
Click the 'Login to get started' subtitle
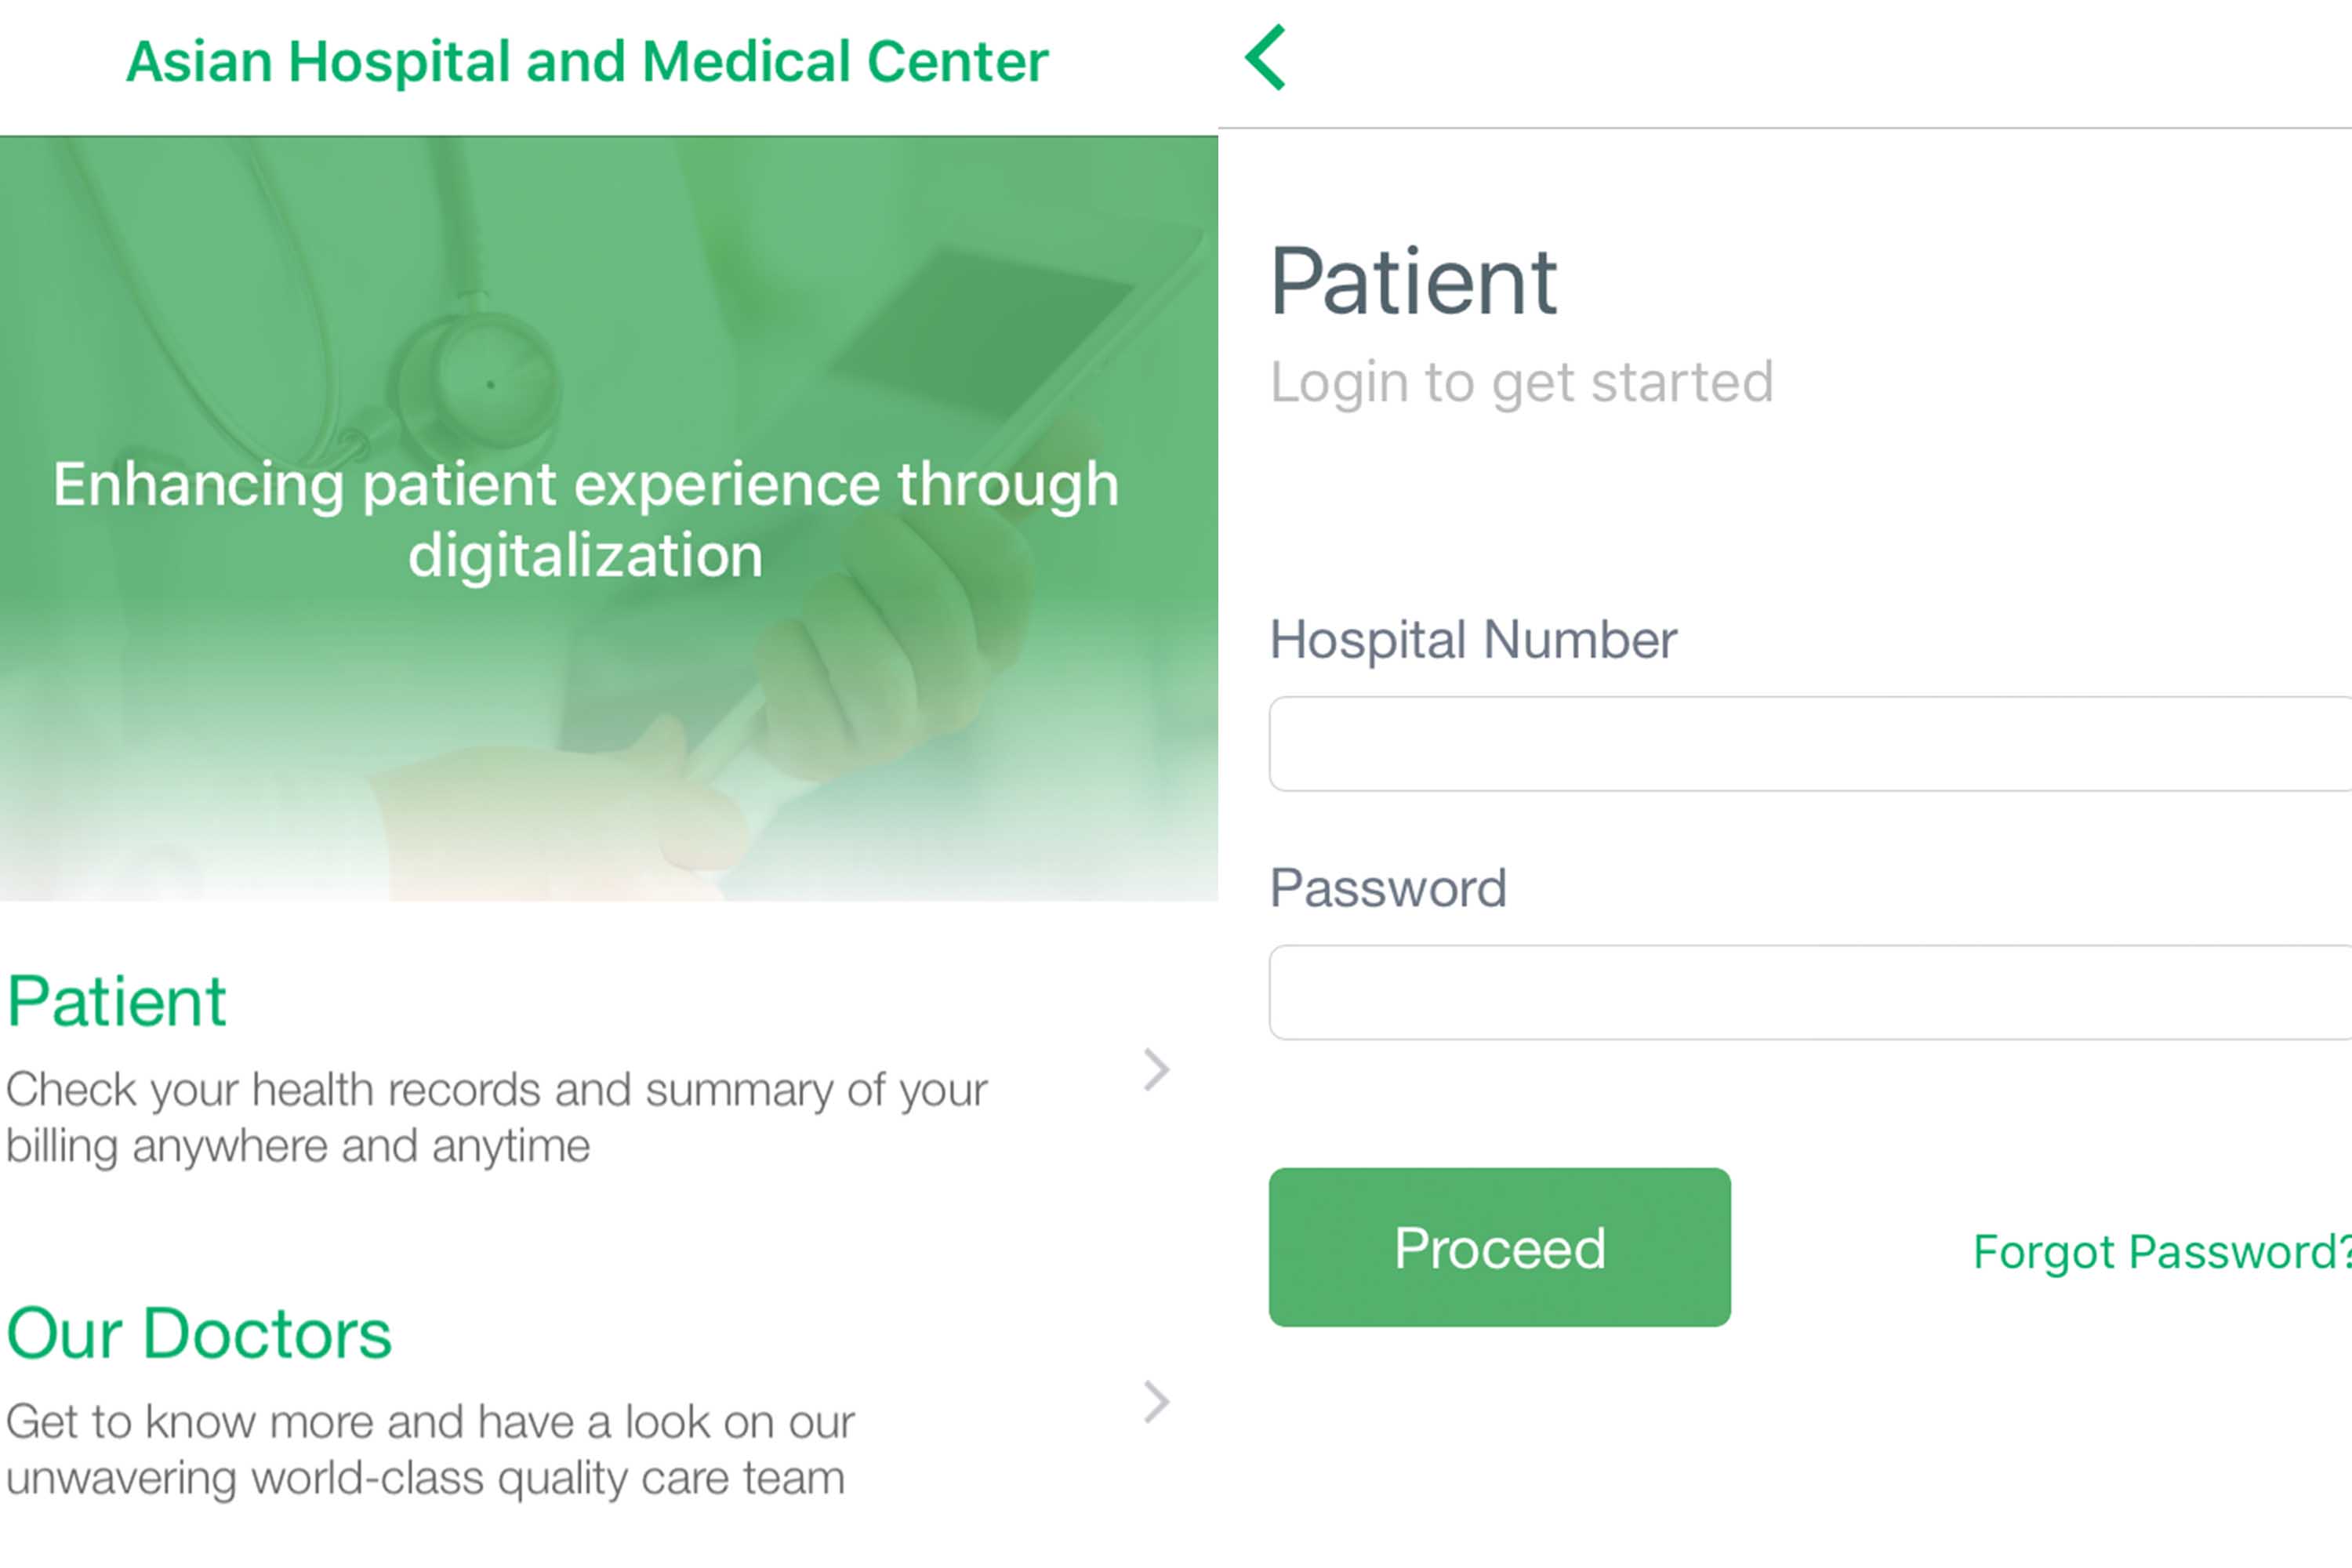coord(1522,382)
